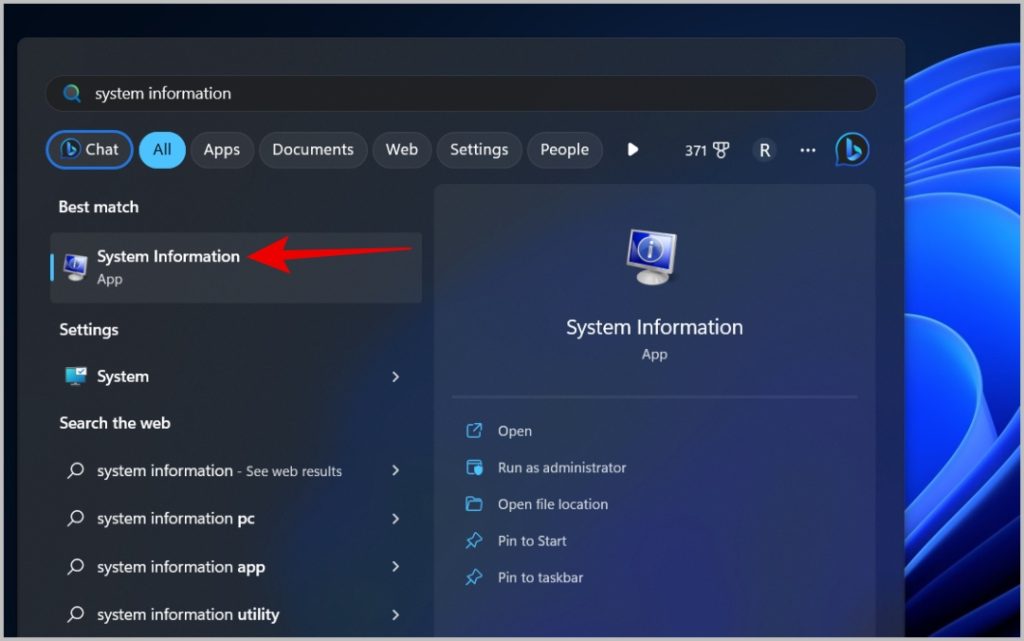
Task: Open the Bing Chat button
Action: 90,150
